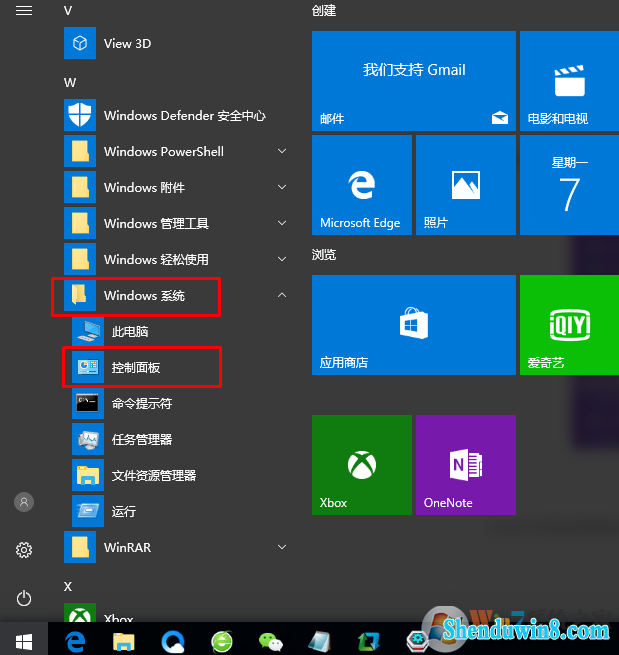This screenshot has height=655, width=619.
Task: Open Xbox from the app list
Action: 175,612
